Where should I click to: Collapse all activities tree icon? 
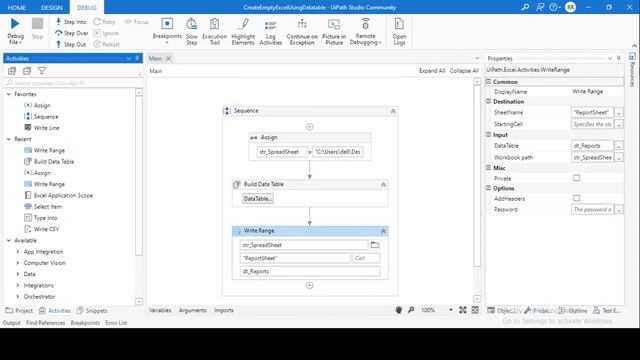point(27,71)
